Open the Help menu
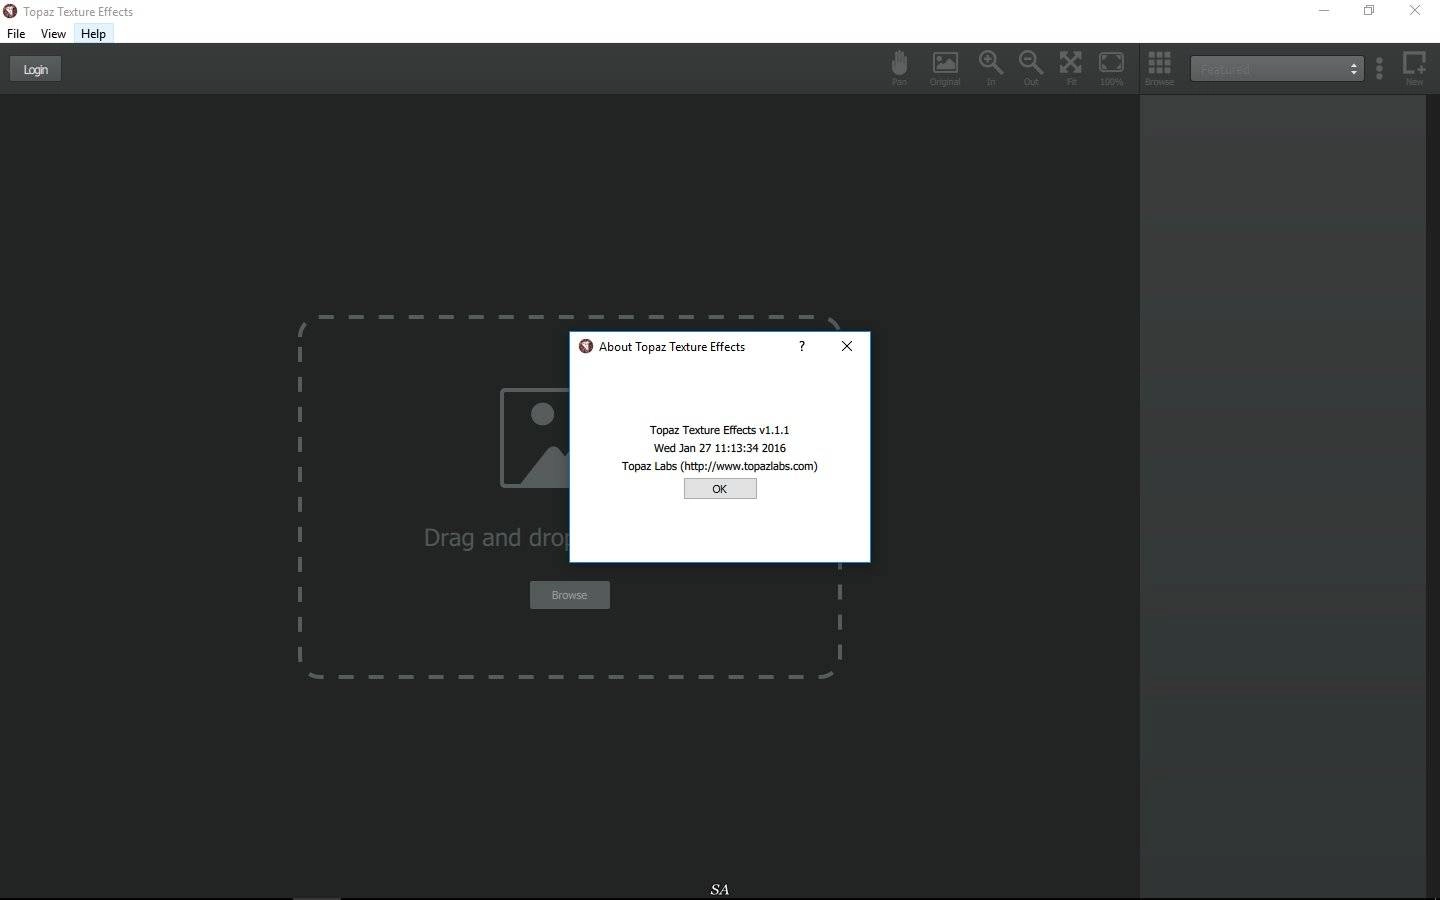The image size is (1440, 900). pyautogui.click(x=93, y=33)
